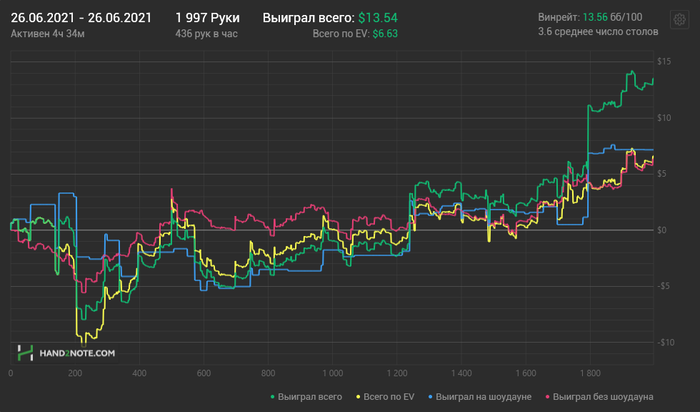The image size is (700, 412).
Task: Click the blue 'Выиграл на шоудауне' legend dot
Action: (x=431, y=397)
